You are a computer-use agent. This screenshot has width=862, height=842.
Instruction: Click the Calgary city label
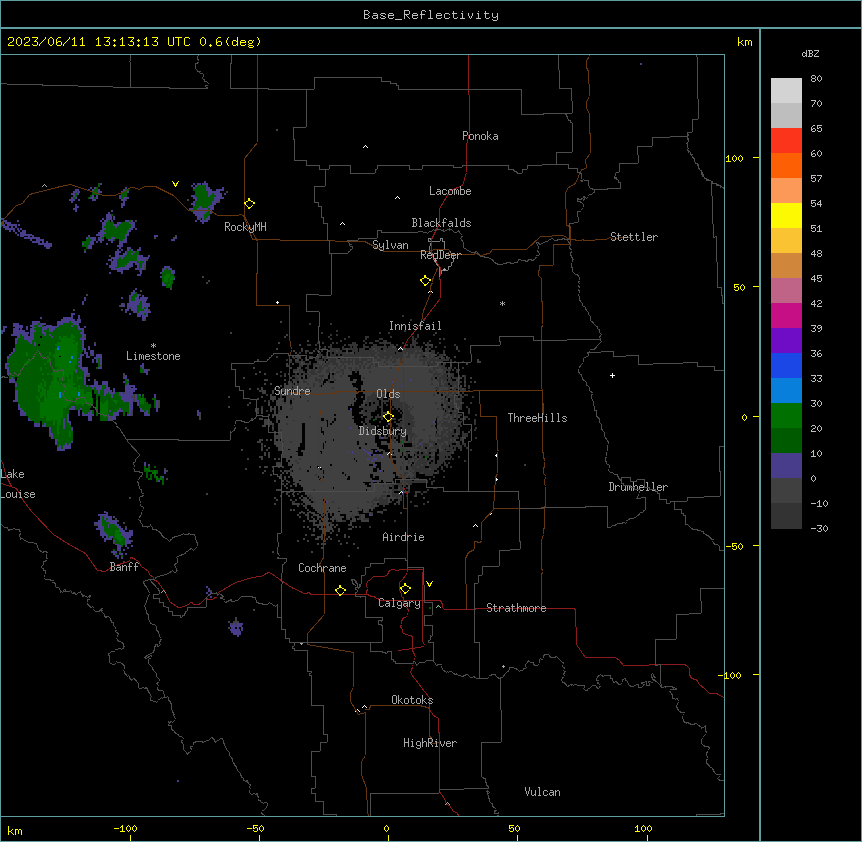(399, 603)
